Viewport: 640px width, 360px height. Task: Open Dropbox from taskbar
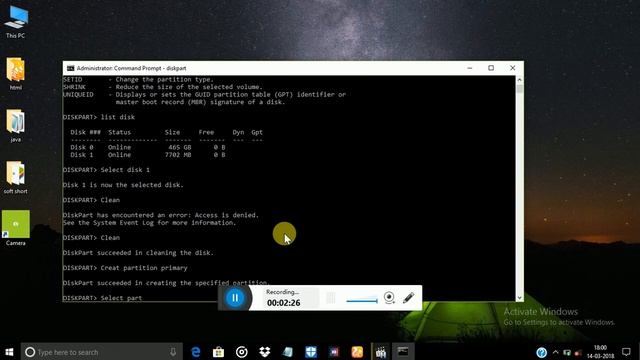click(264, 352)
